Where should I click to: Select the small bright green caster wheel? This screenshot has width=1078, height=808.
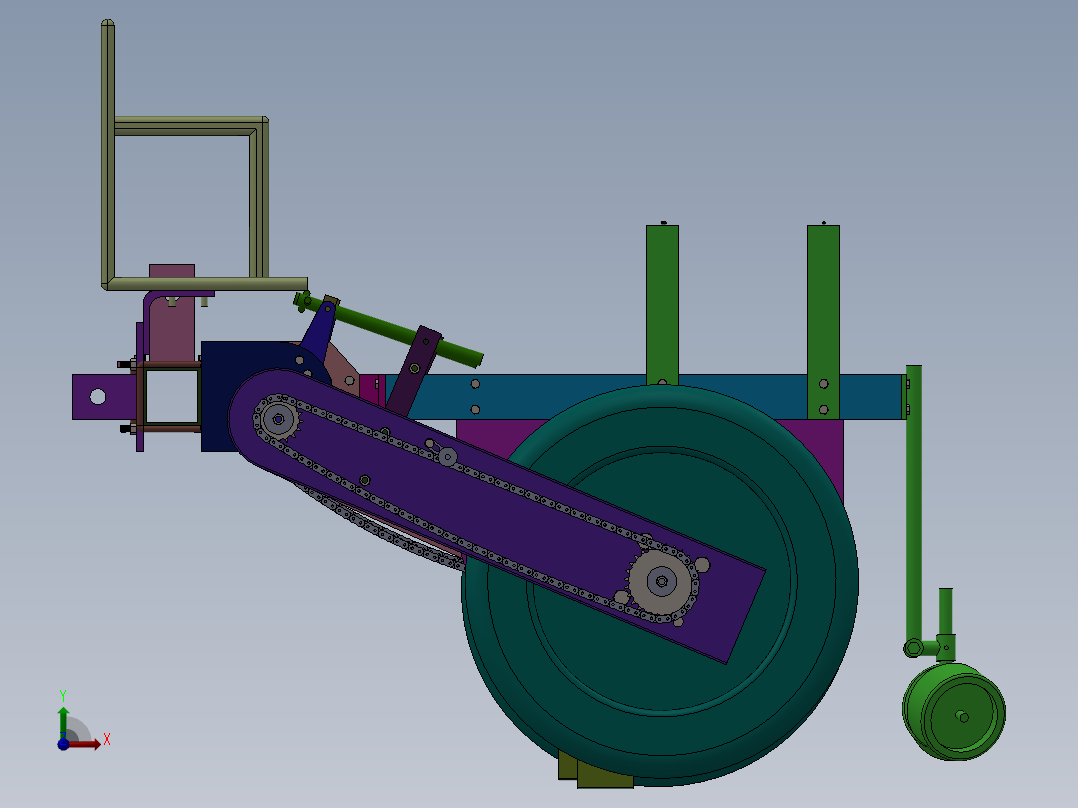coord(954,712)
